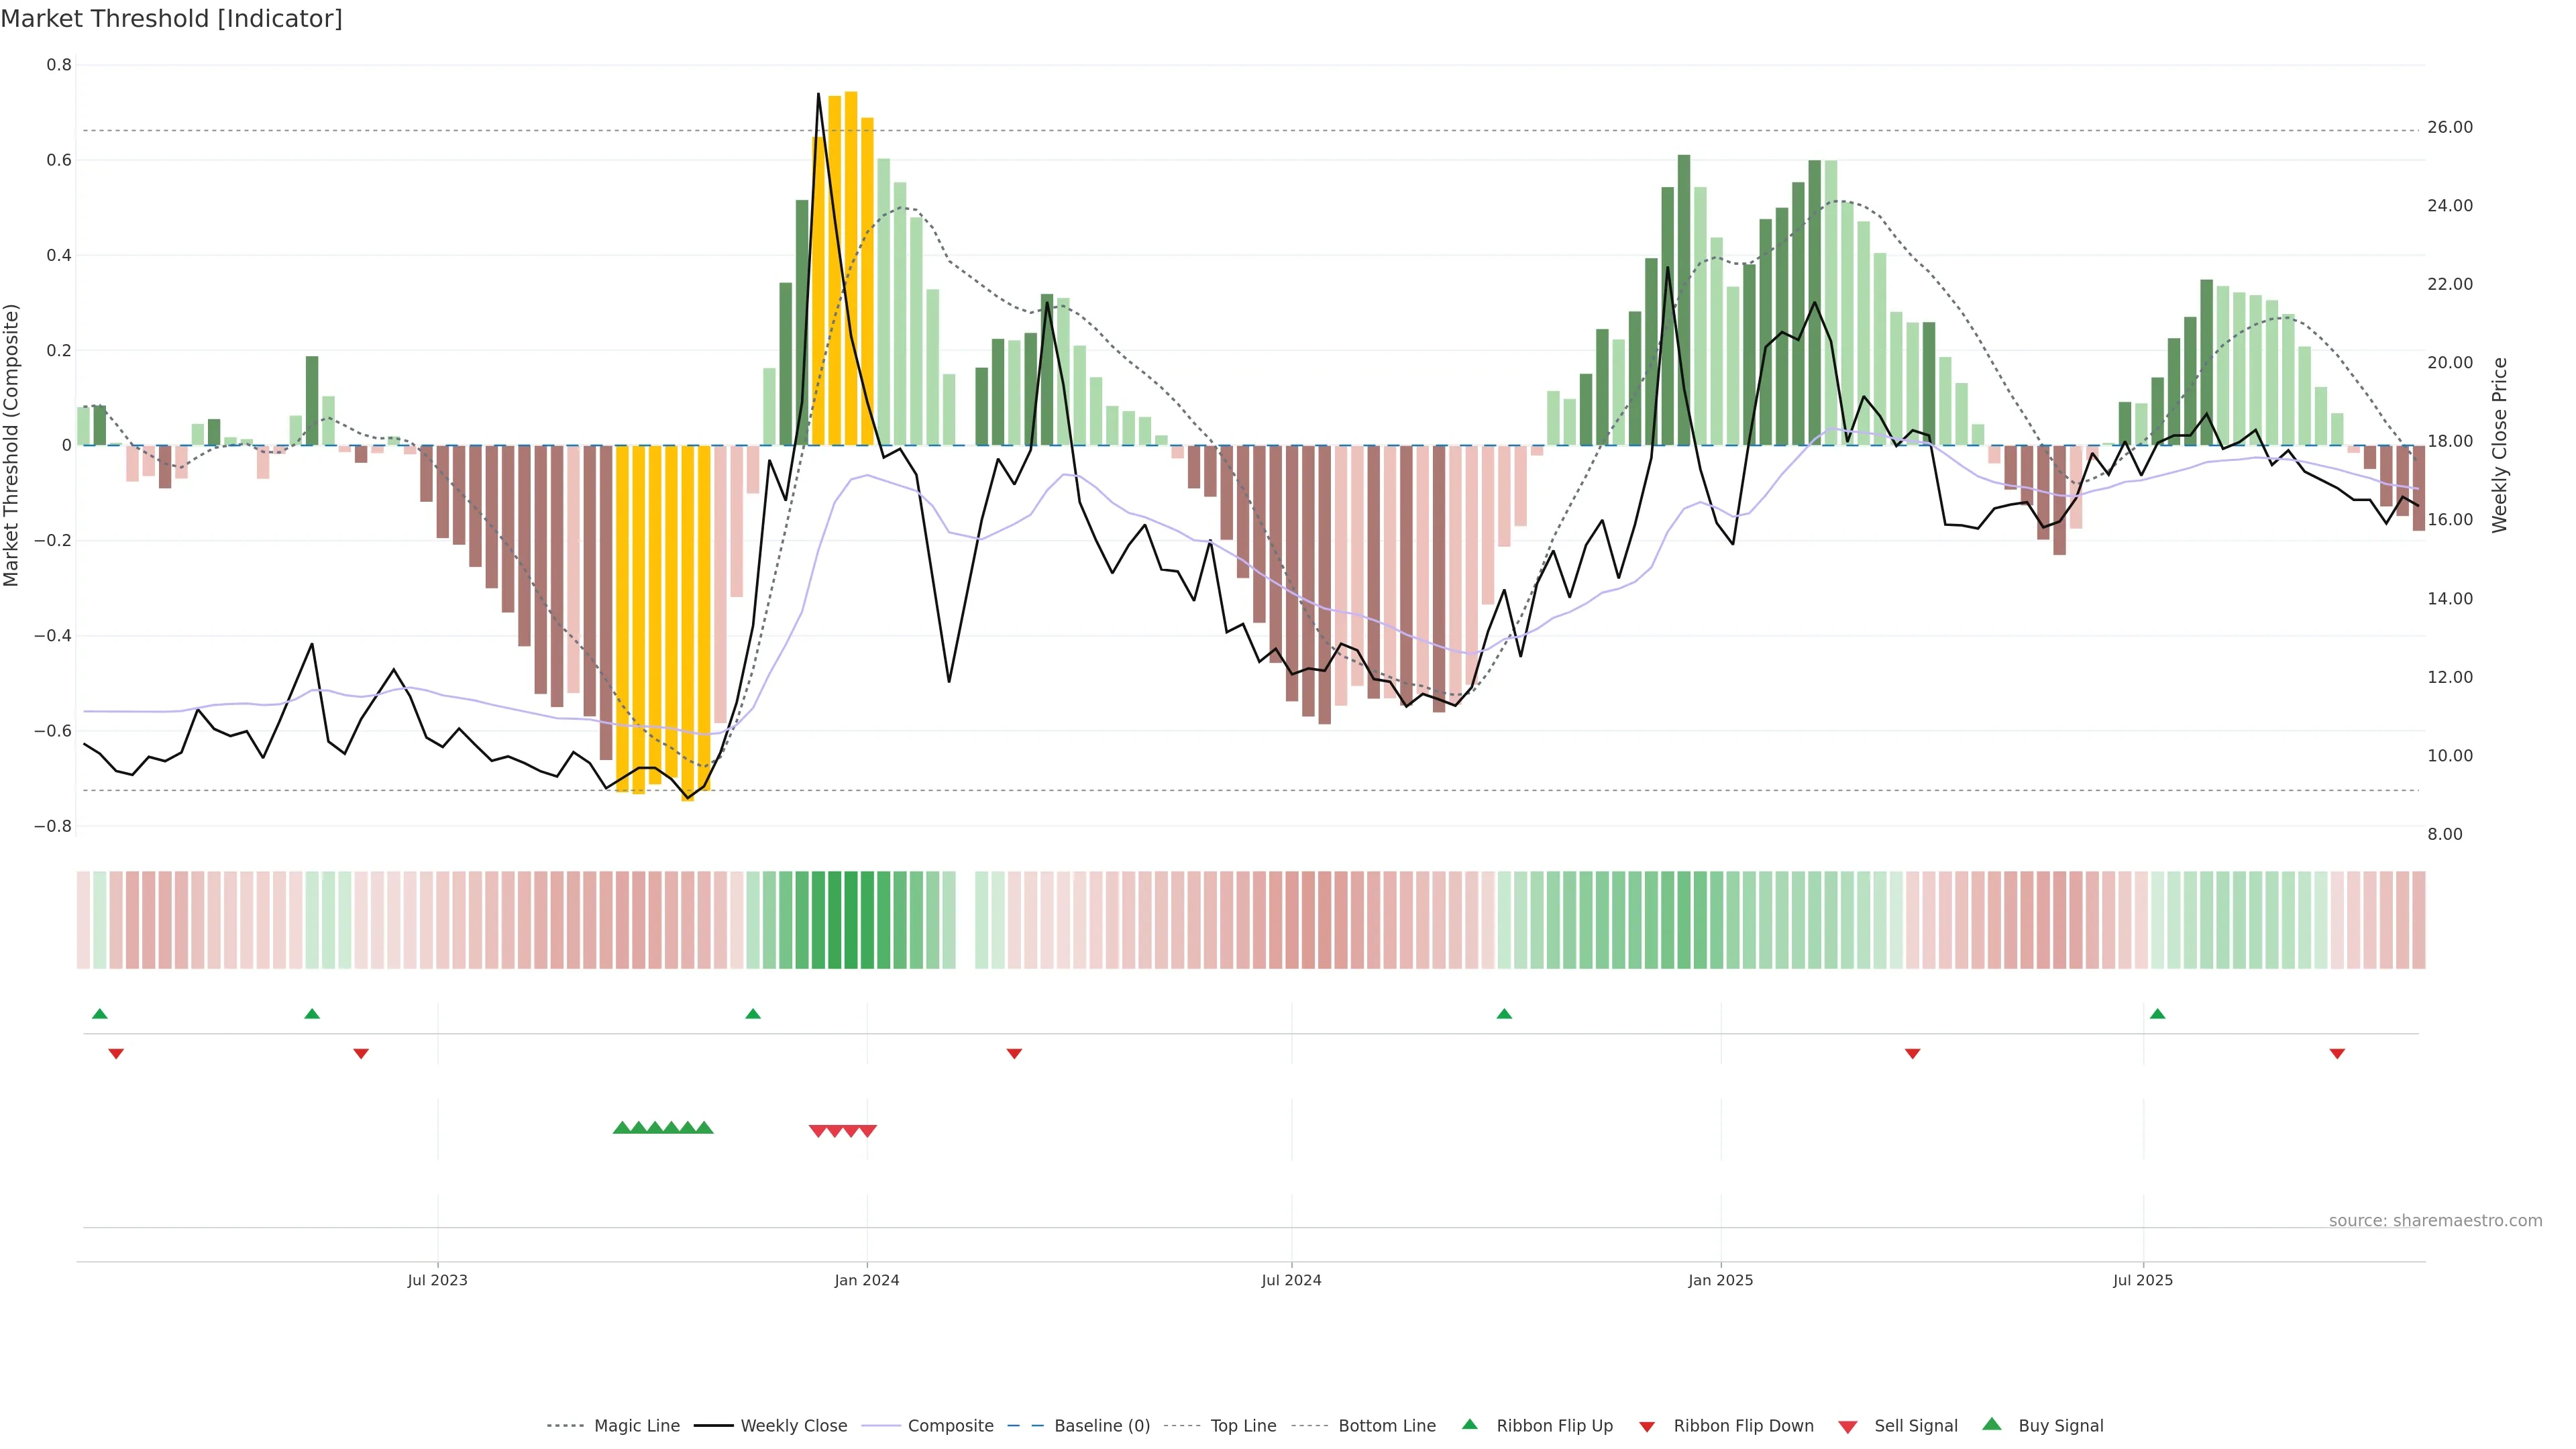This screenshot has height=1449, width=2576.
Task: Click the Market Threshold [Indicator] title
Action: point(172,19)
